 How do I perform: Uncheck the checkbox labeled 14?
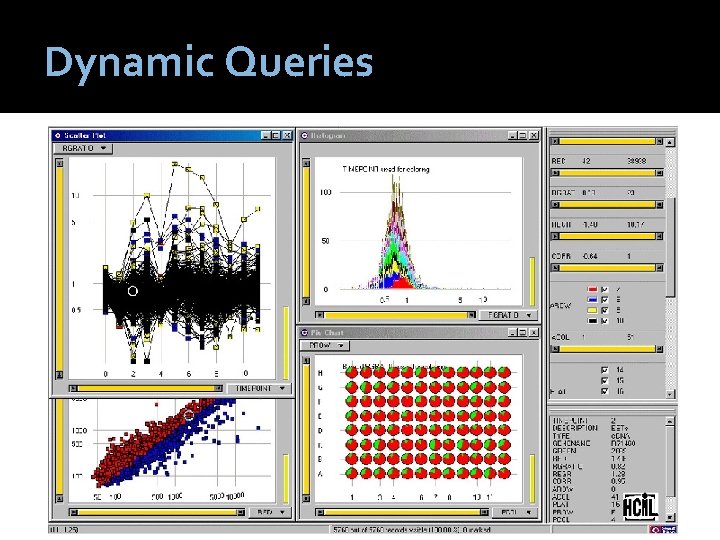click(x=605, y=370)
